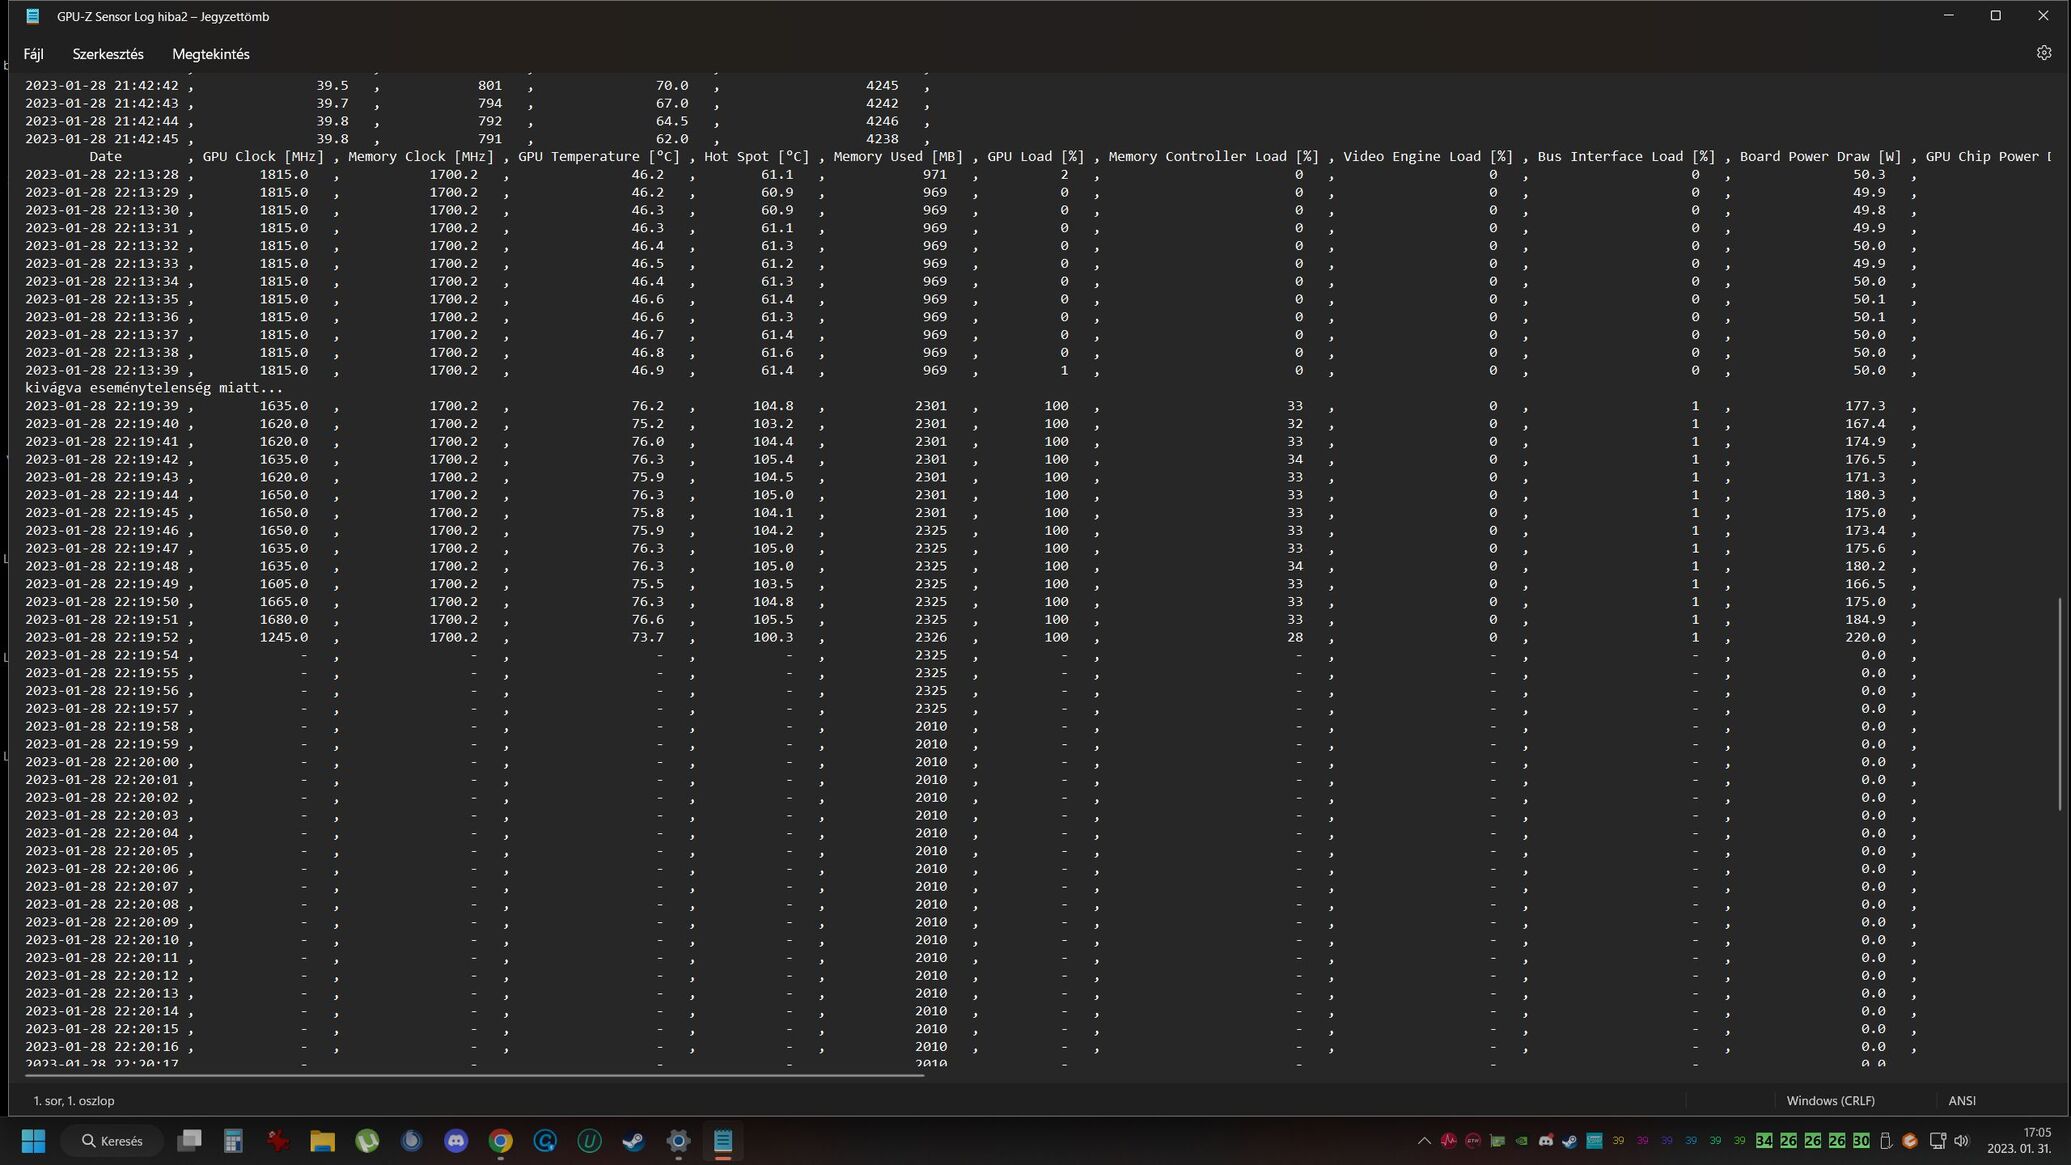
Task: Open the uTorrent taskbar icon
Action: tap(367, 1140)
